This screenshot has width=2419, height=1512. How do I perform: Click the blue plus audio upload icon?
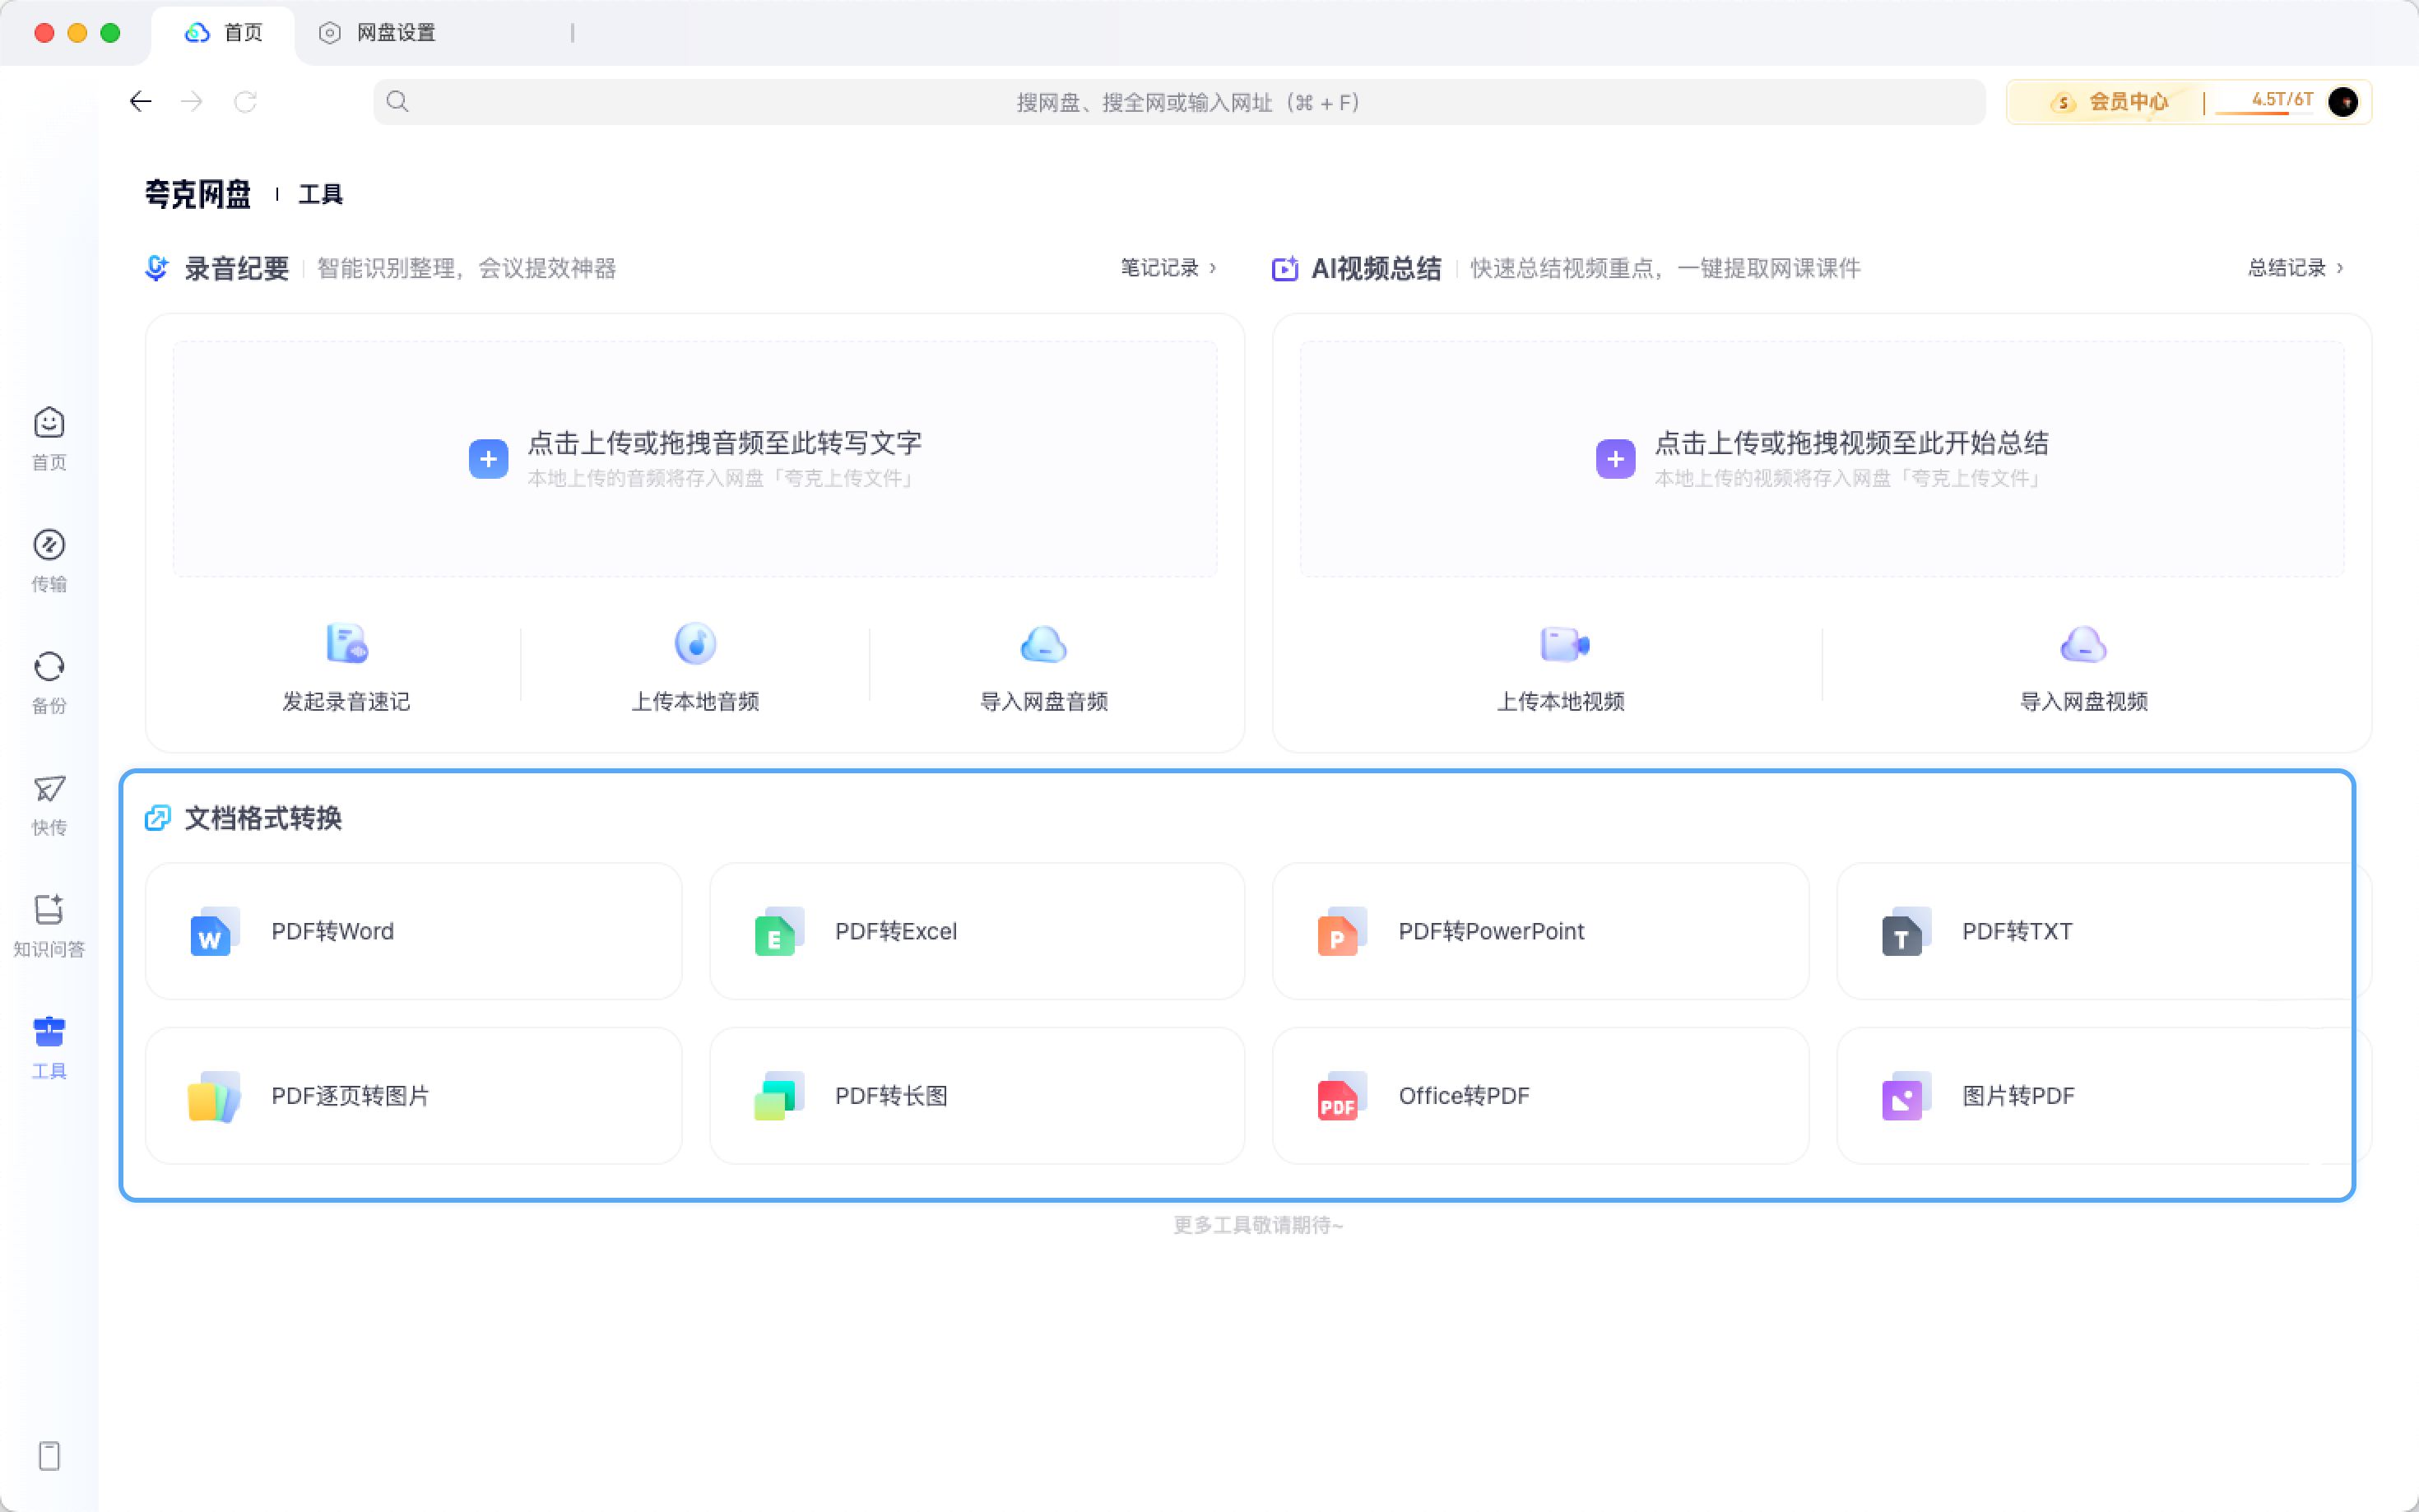[x=488, y=459]
